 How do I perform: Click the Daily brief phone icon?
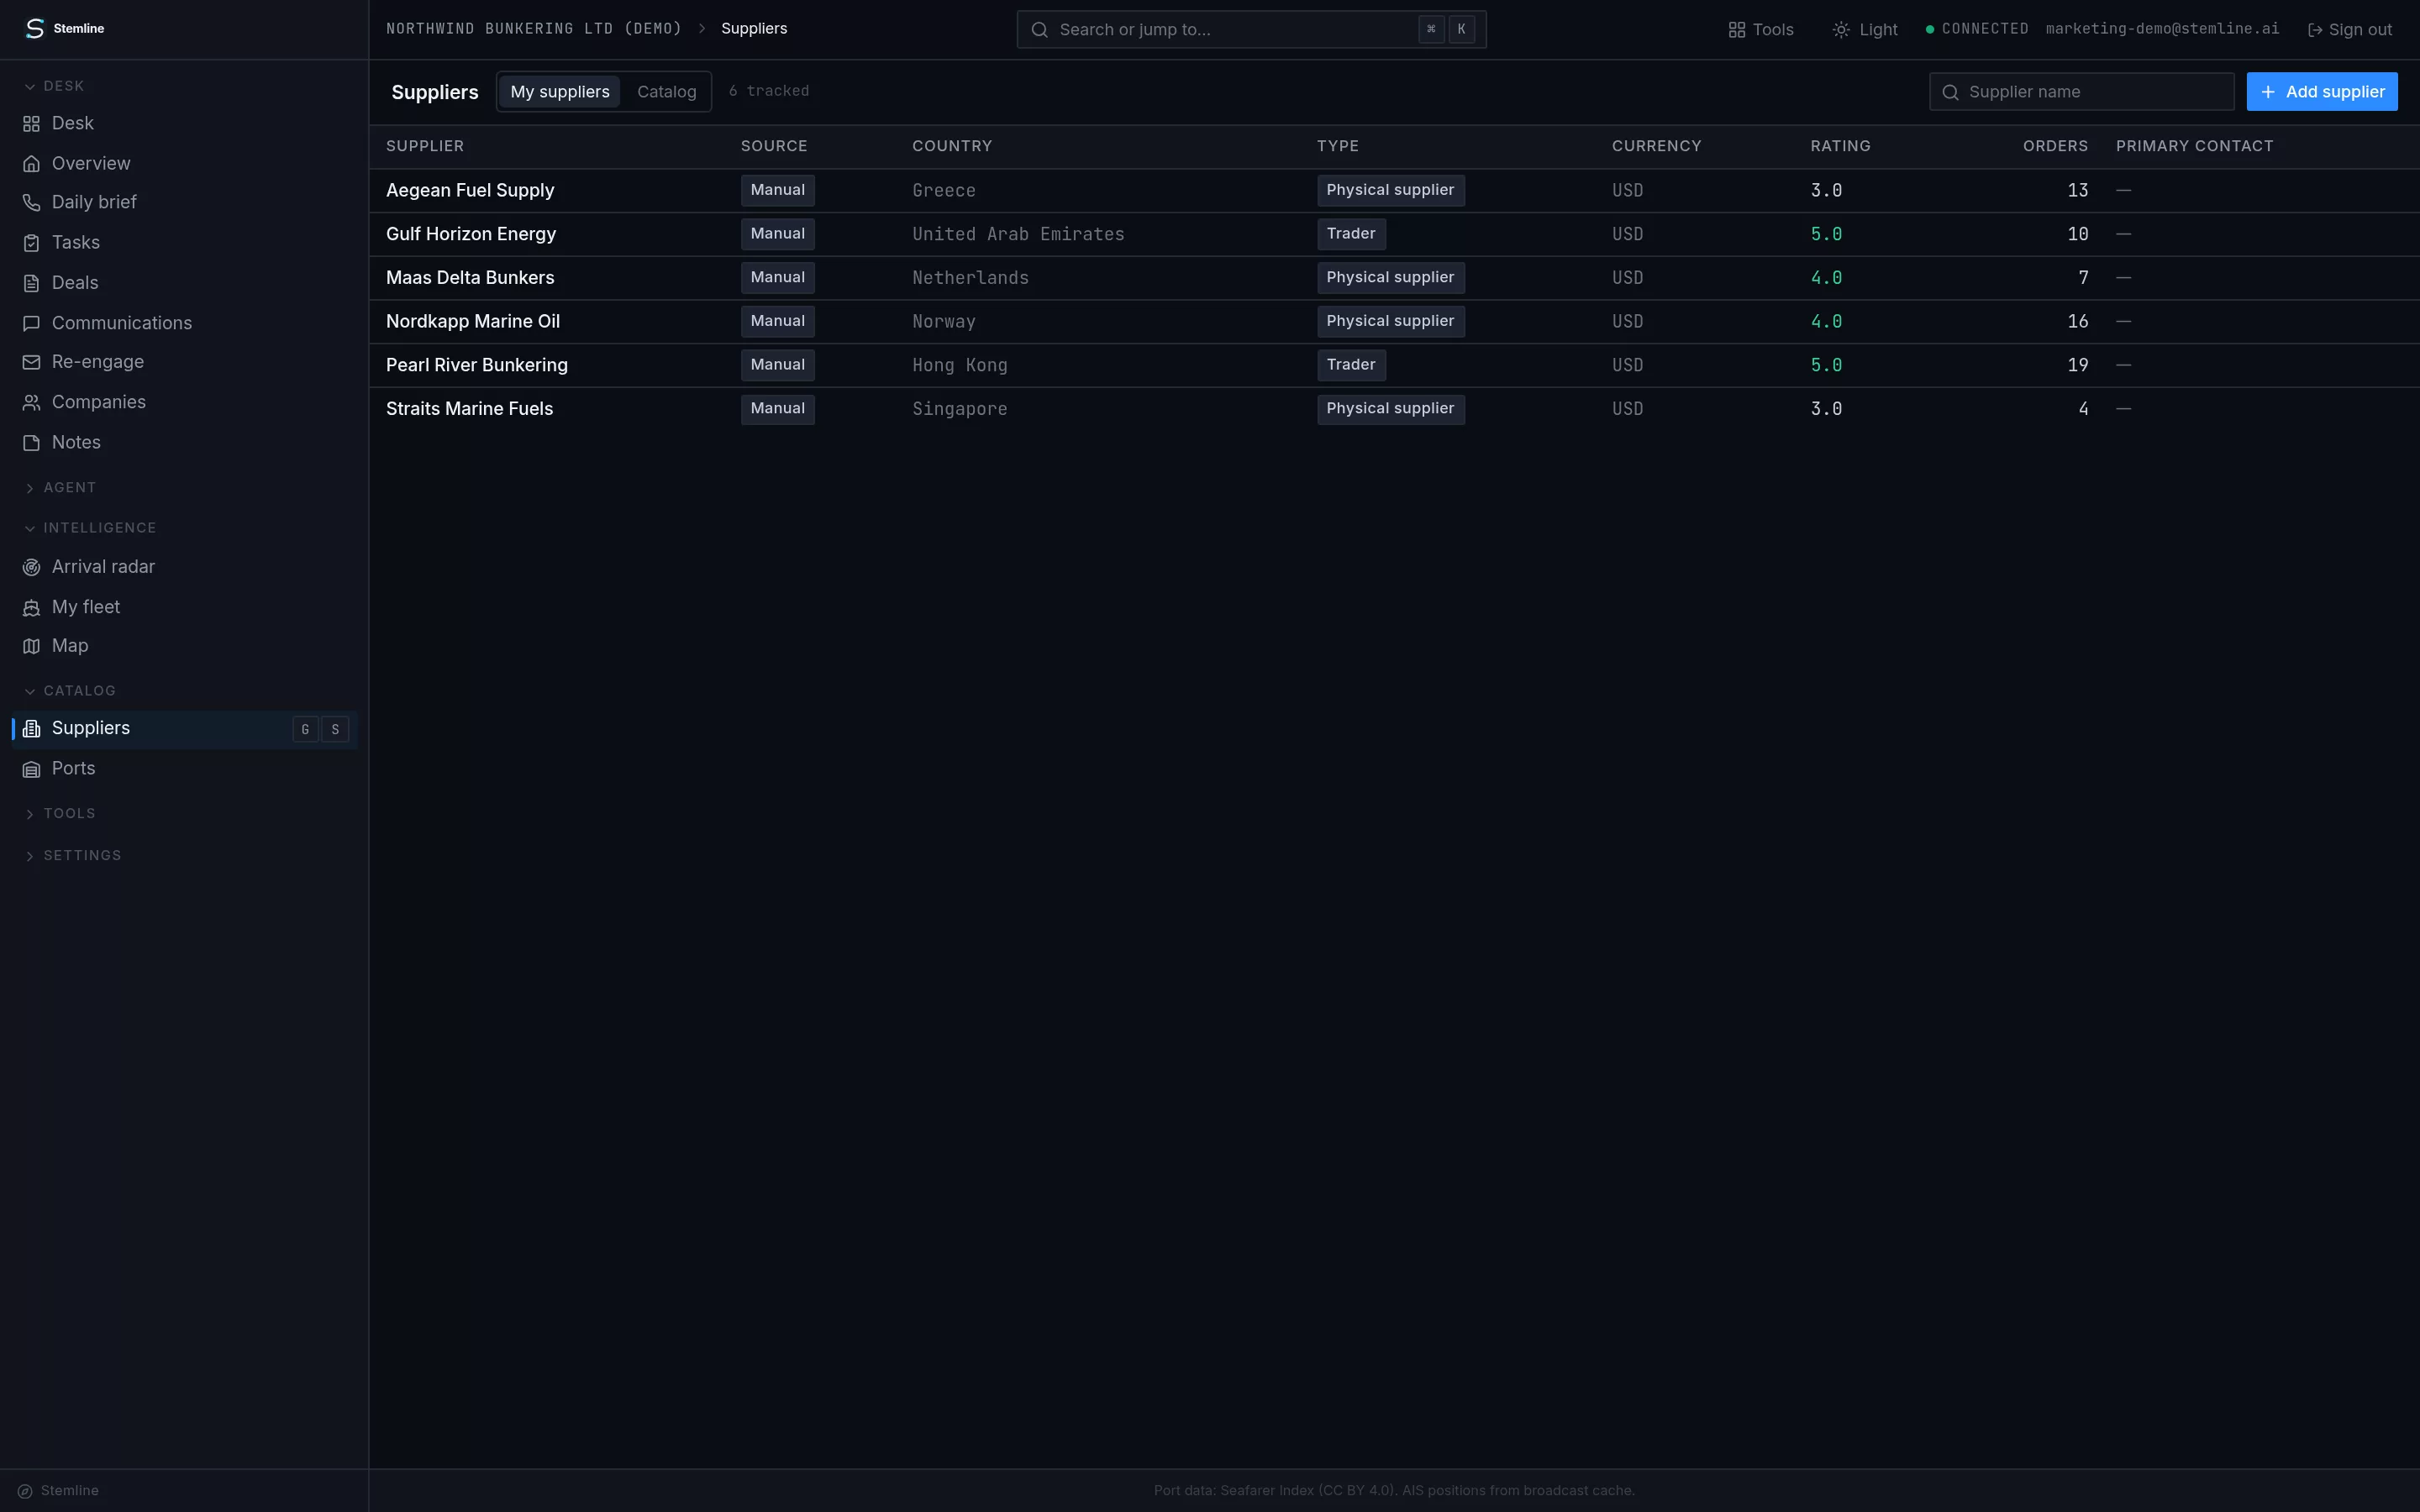click(31, 203)
